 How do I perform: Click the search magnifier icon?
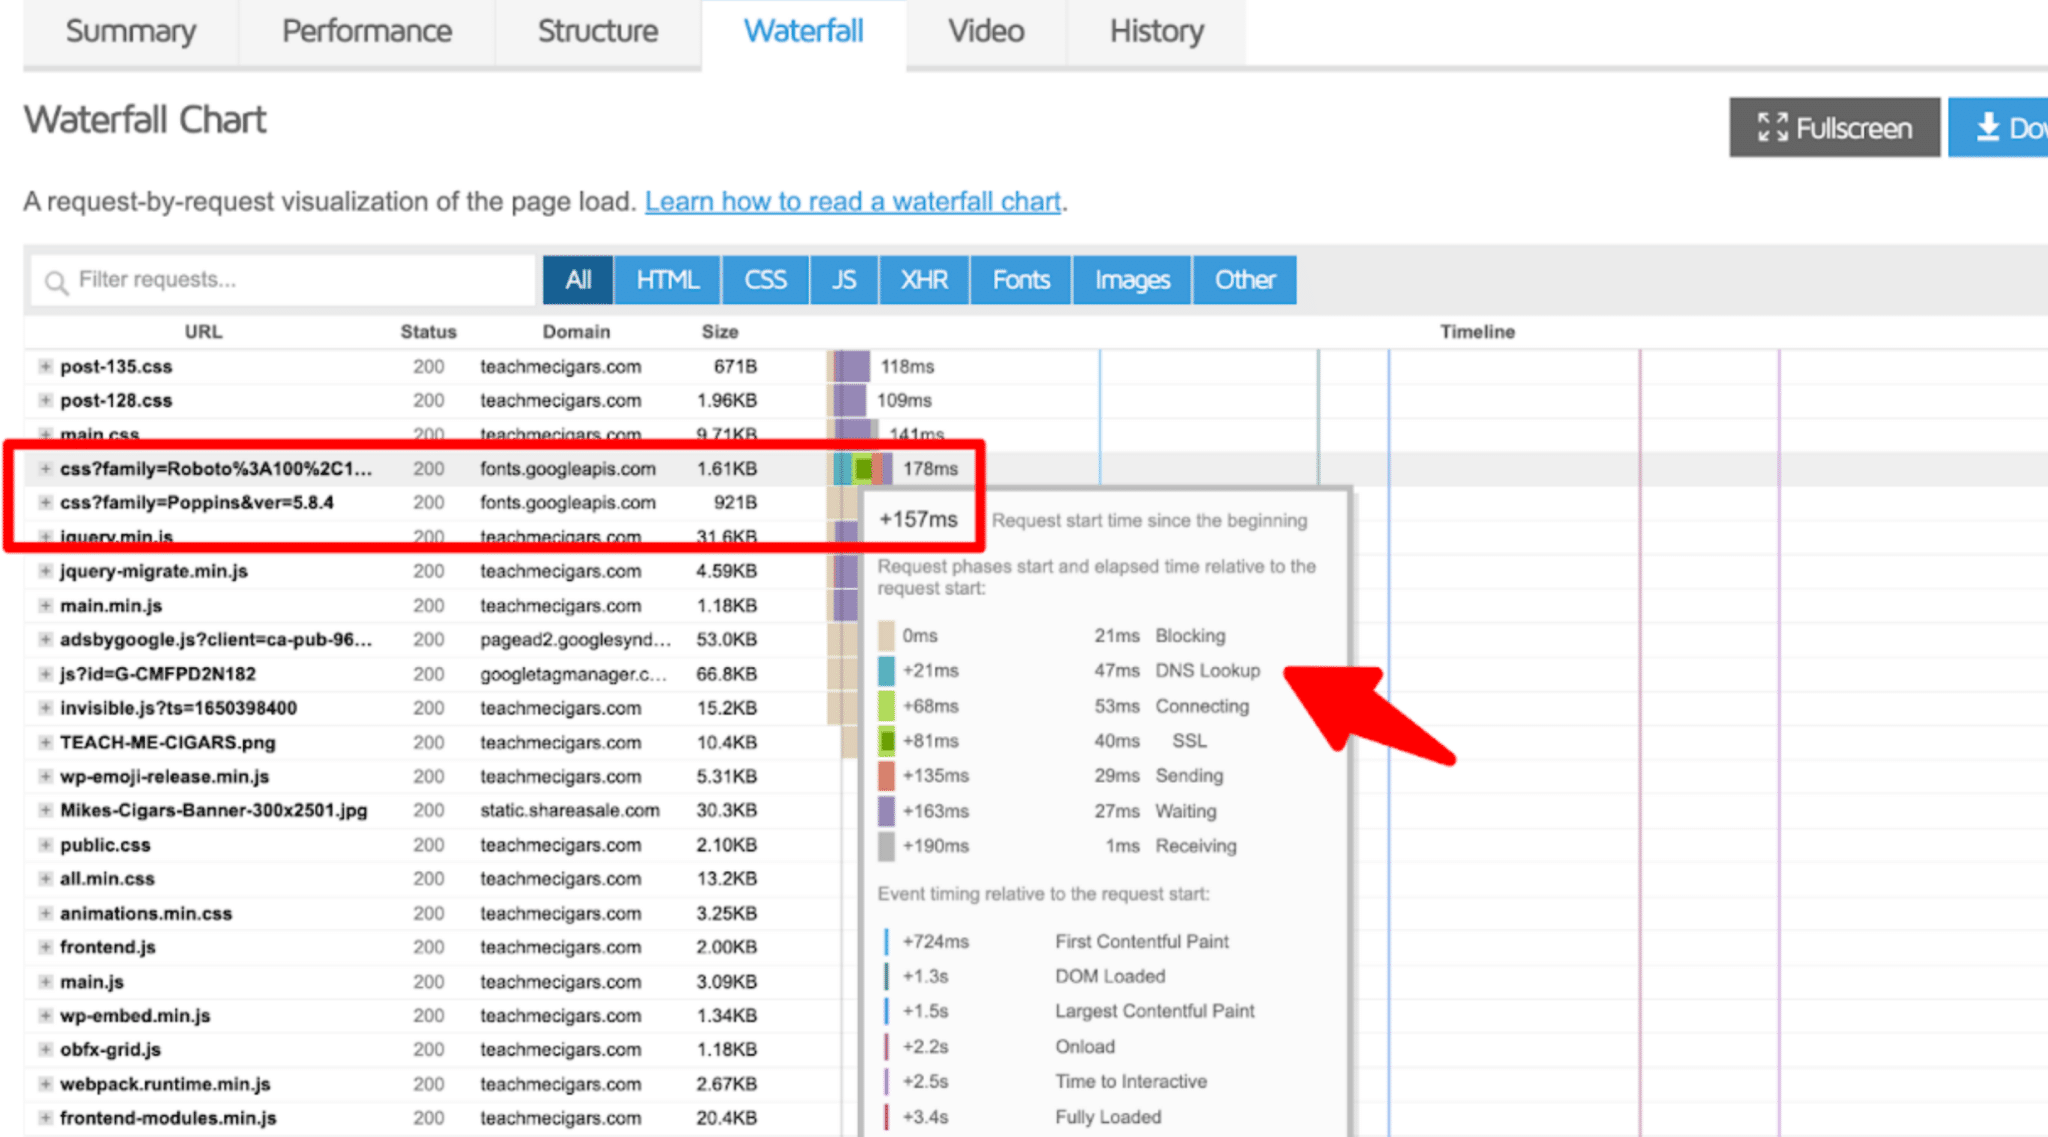(x=57, y=282)
